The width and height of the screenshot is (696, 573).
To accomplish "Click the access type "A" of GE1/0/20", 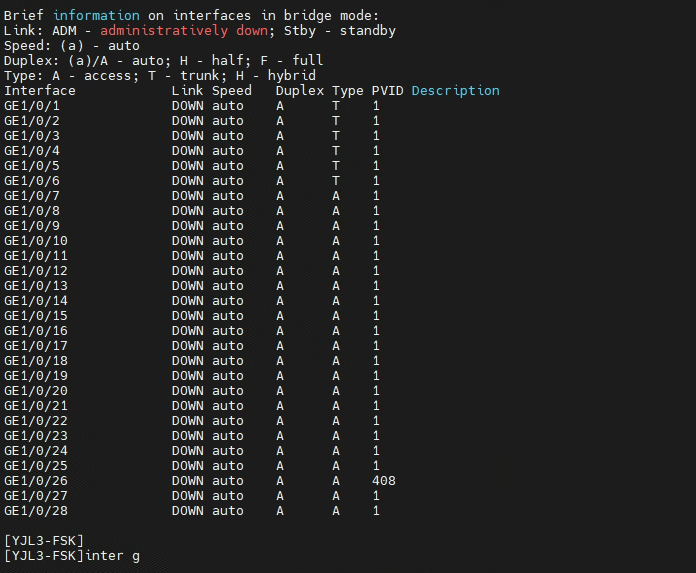I will click(x=336, y=390).
